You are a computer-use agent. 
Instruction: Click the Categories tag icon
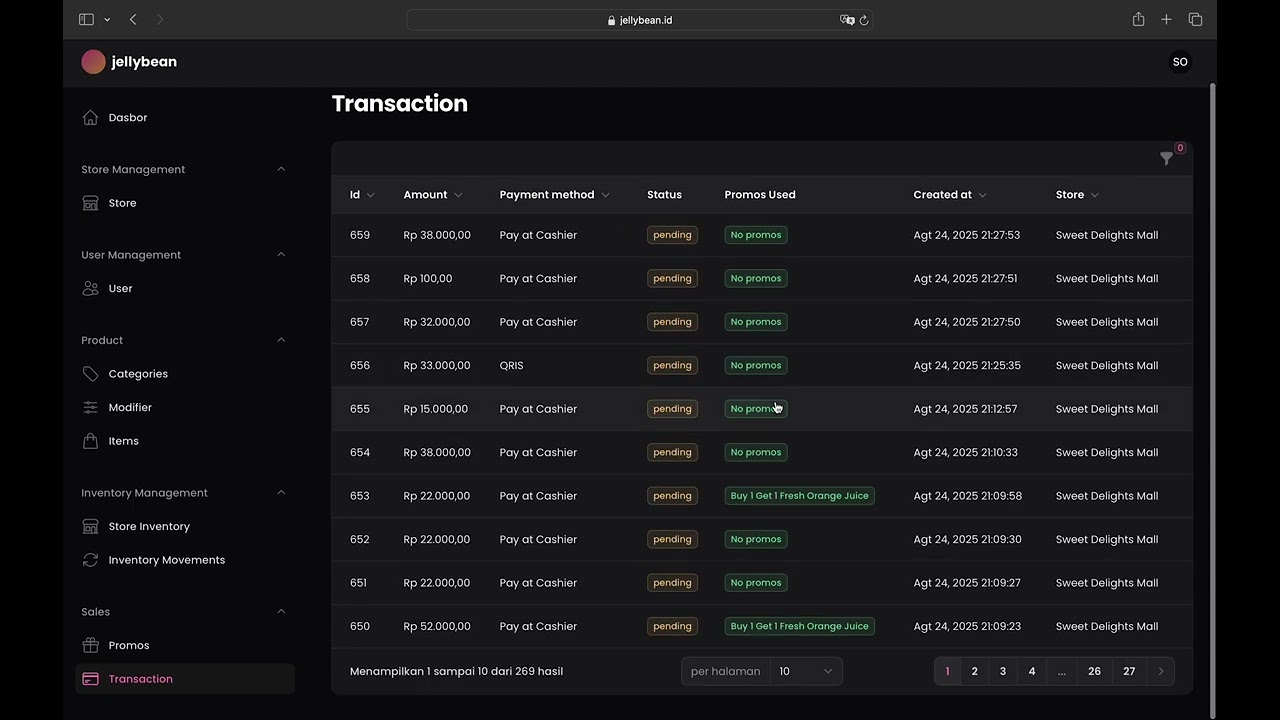coord(91,374)
